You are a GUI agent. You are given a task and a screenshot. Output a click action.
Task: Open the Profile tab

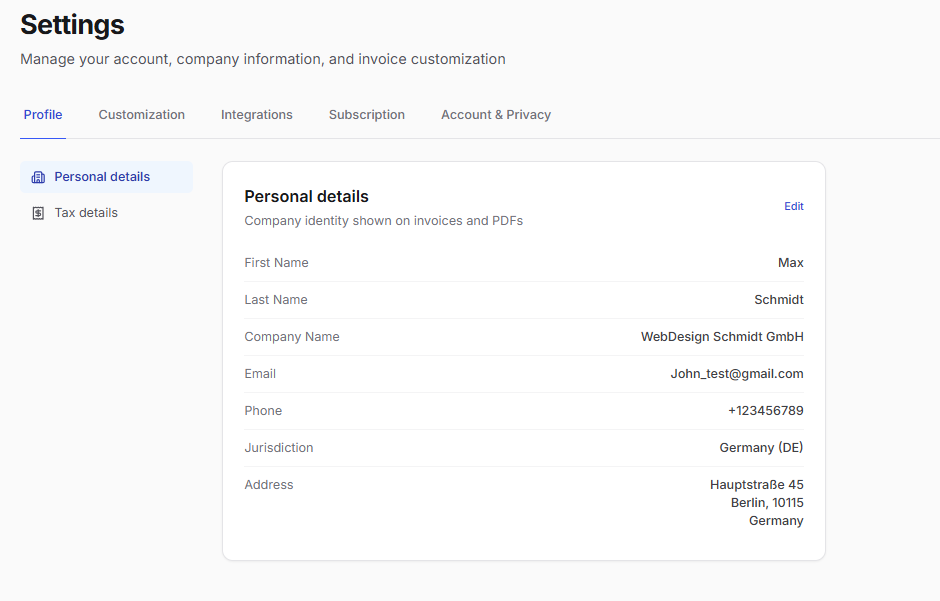(43, 114)
